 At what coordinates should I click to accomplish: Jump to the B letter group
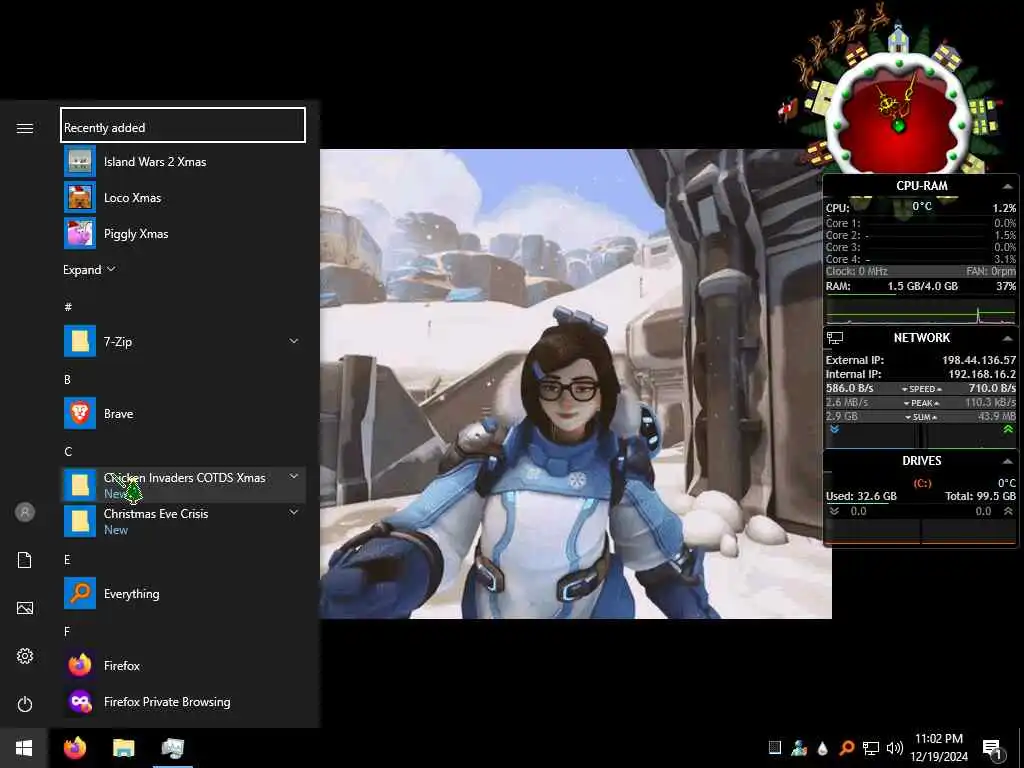67,379
